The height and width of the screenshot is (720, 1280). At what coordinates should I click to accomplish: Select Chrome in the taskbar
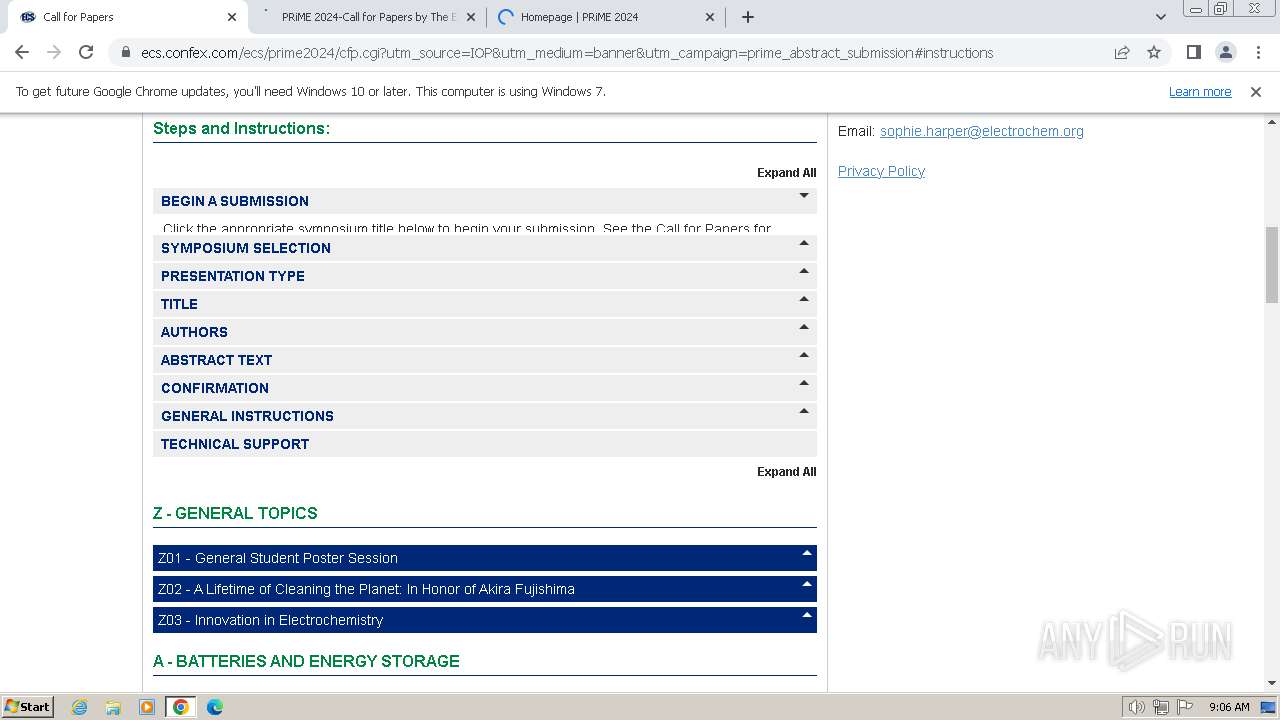181,707
